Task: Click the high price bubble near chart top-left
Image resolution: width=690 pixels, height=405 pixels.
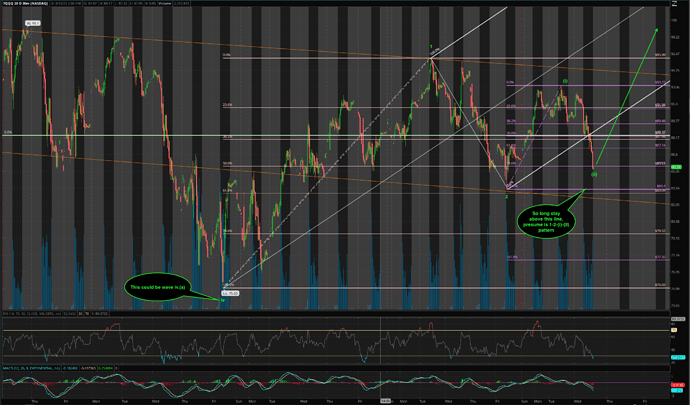Action: pyautogui.click(x=33, y=23)
